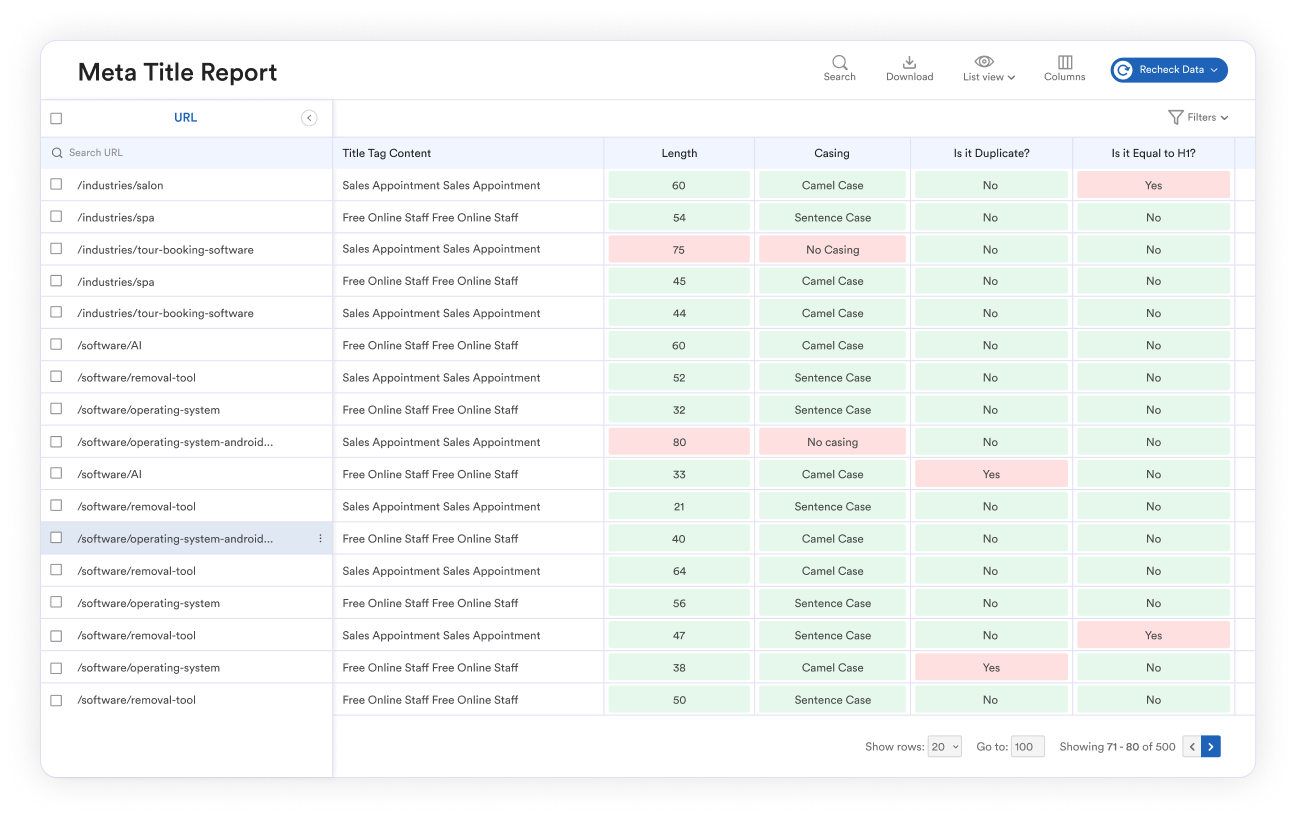Click the Length column header
The width and height of the screenshot is (1297, 818).
click(x=679, y=153)
